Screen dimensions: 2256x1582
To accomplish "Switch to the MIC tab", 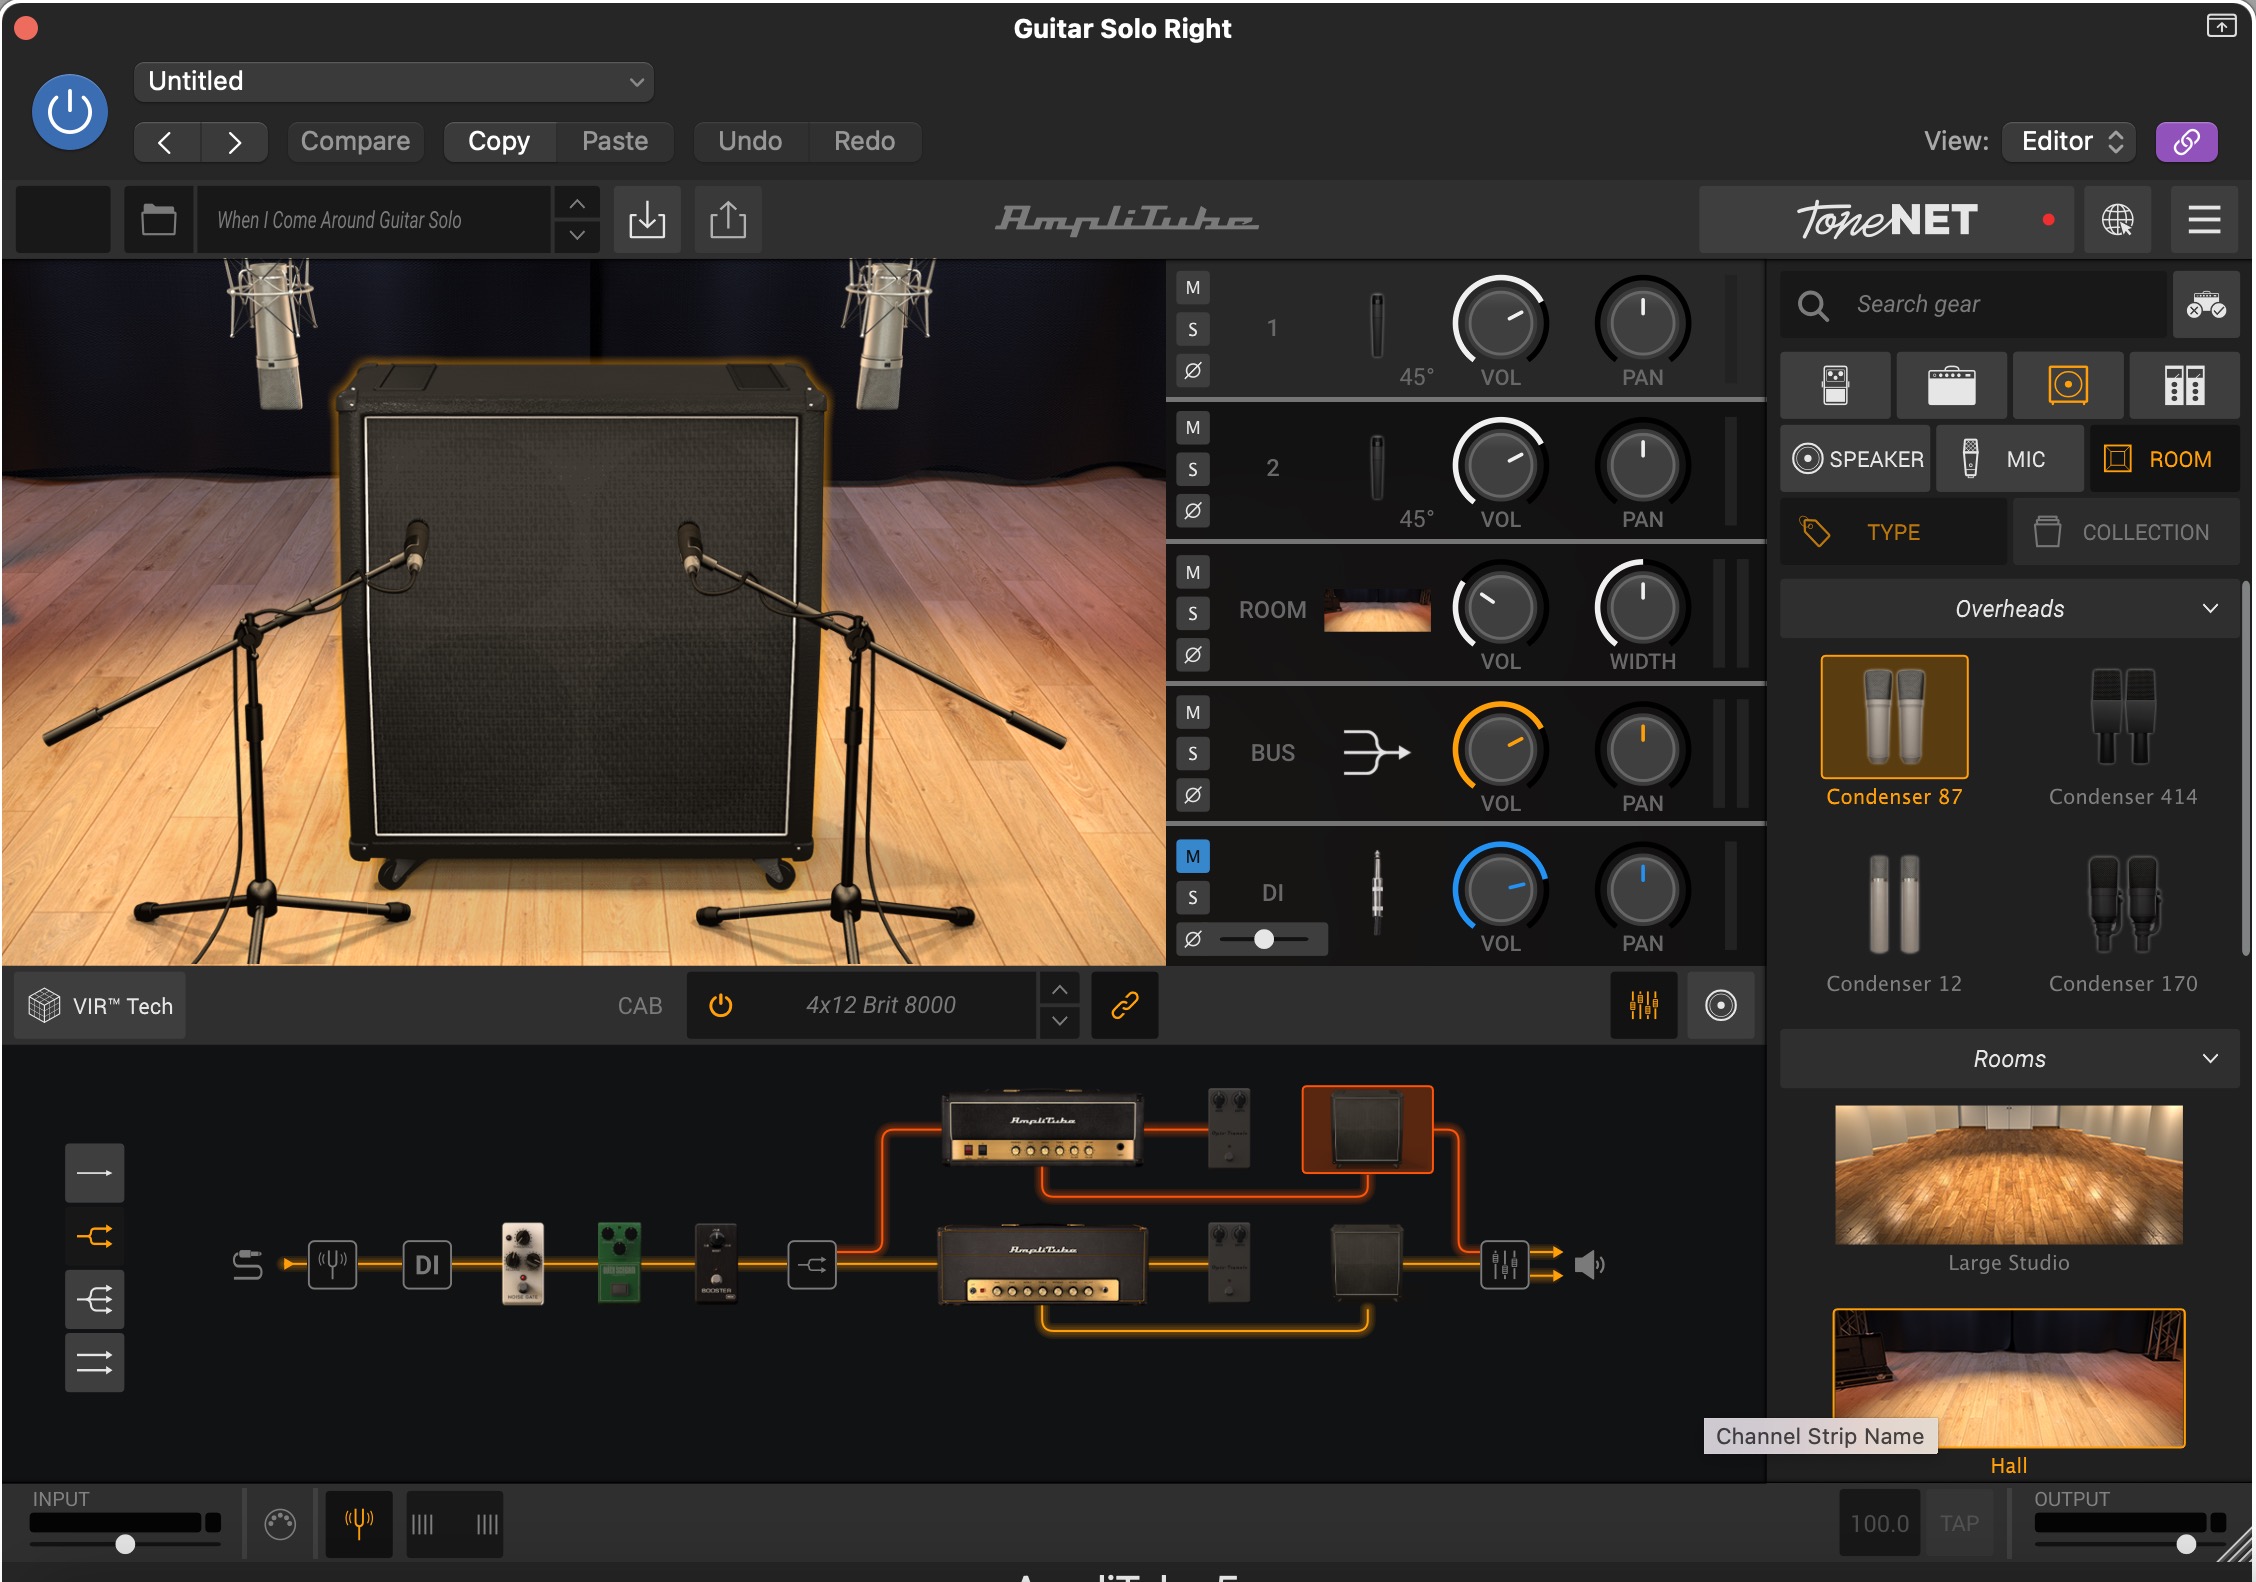I will (x=2009, y=459).
